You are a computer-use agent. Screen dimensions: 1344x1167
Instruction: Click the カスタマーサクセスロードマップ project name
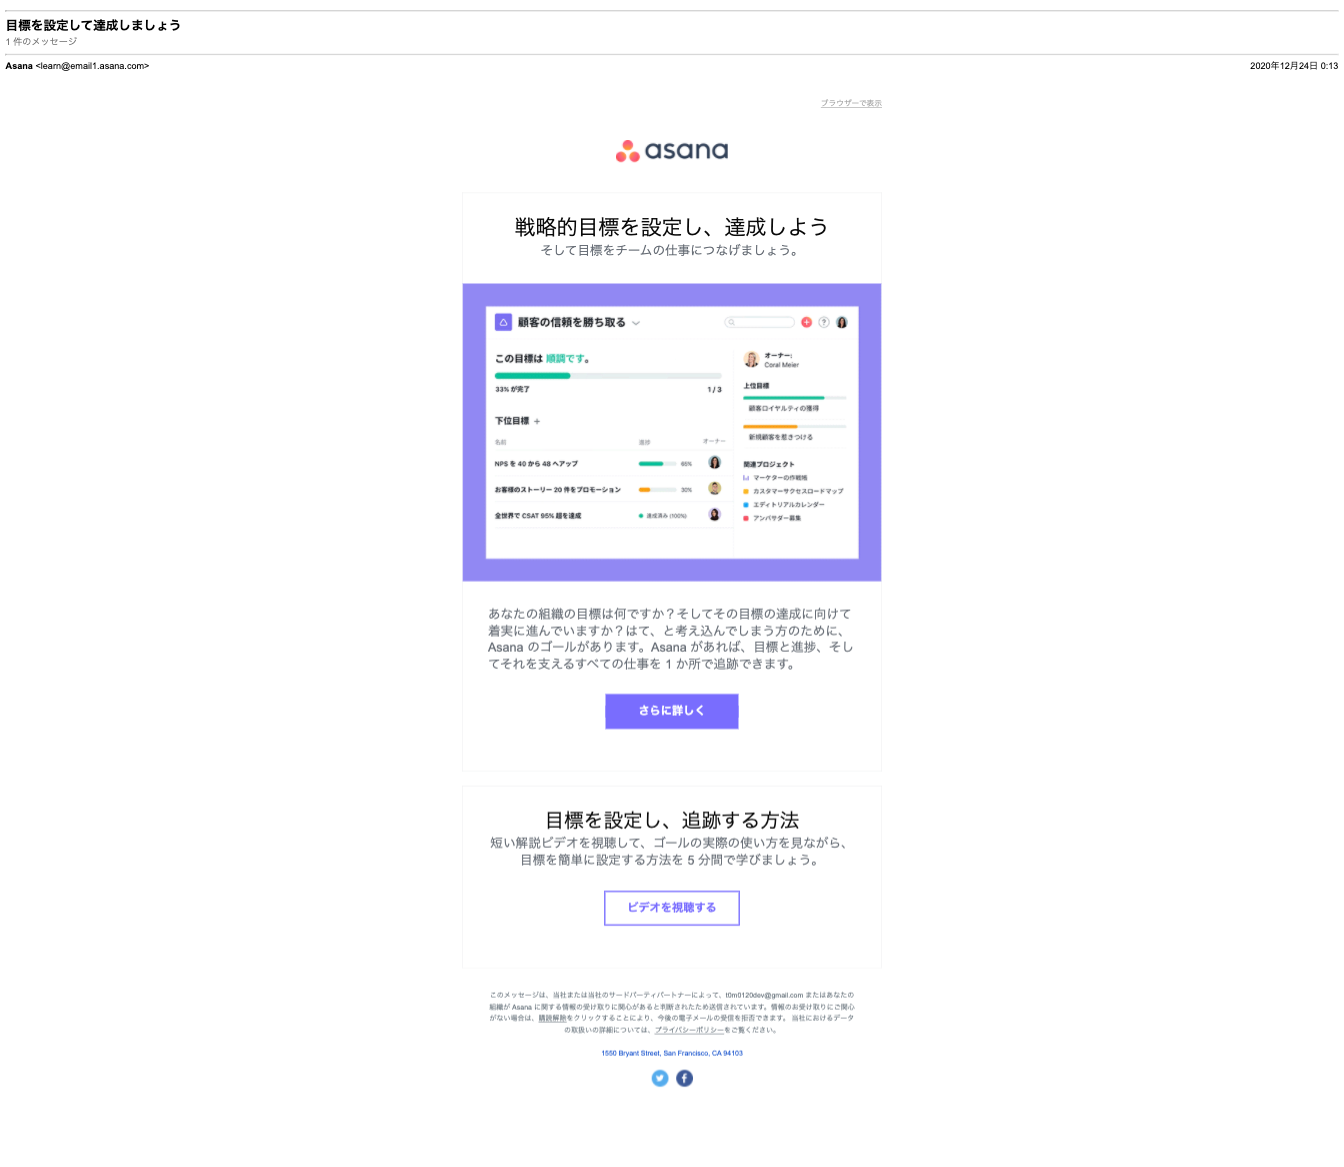coord(798,491)
